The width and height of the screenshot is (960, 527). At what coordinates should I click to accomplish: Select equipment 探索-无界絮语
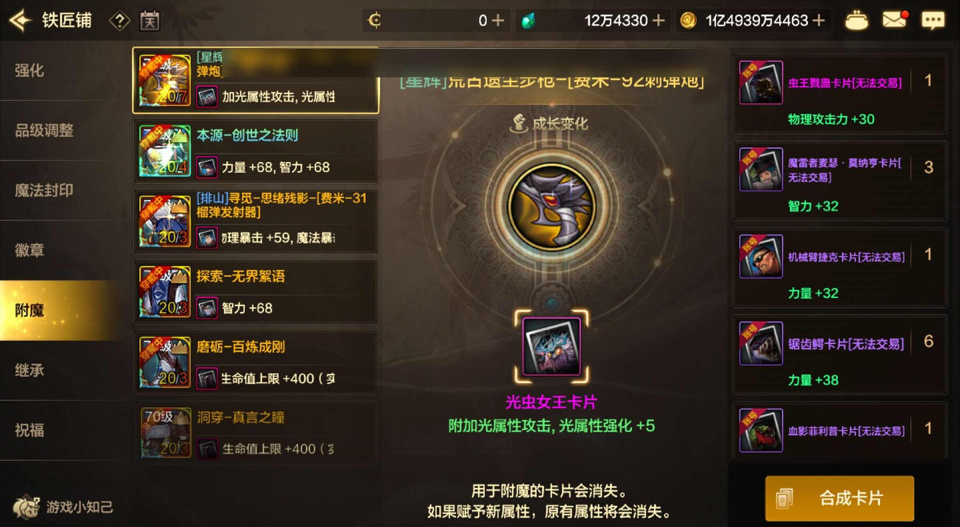pos(255,292)
